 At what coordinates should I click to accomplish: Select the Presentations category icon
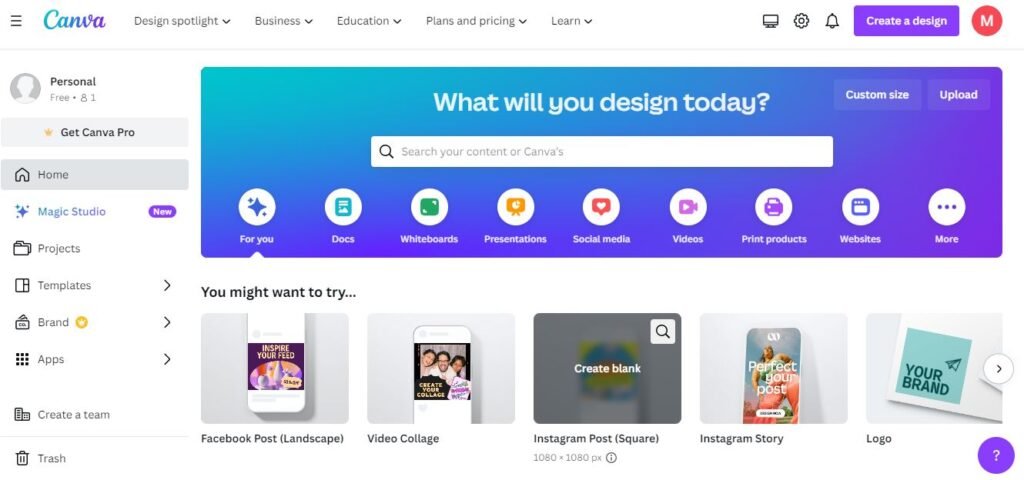pyautogui.click(x=515, y=207)
